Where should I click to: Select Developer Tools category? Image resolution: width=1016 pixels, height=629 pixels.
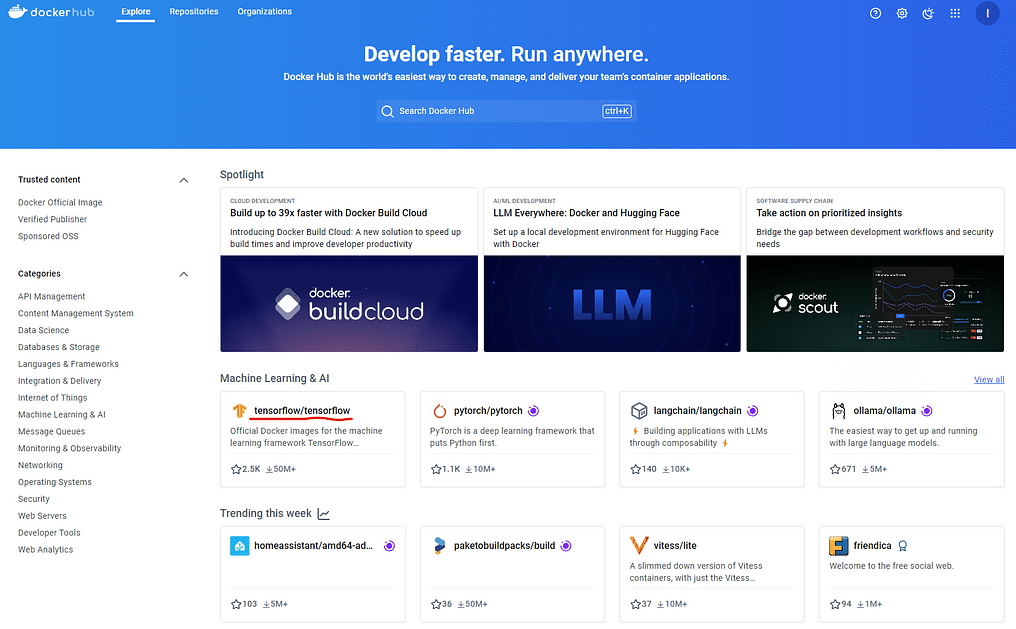click(x=49, y=532)
